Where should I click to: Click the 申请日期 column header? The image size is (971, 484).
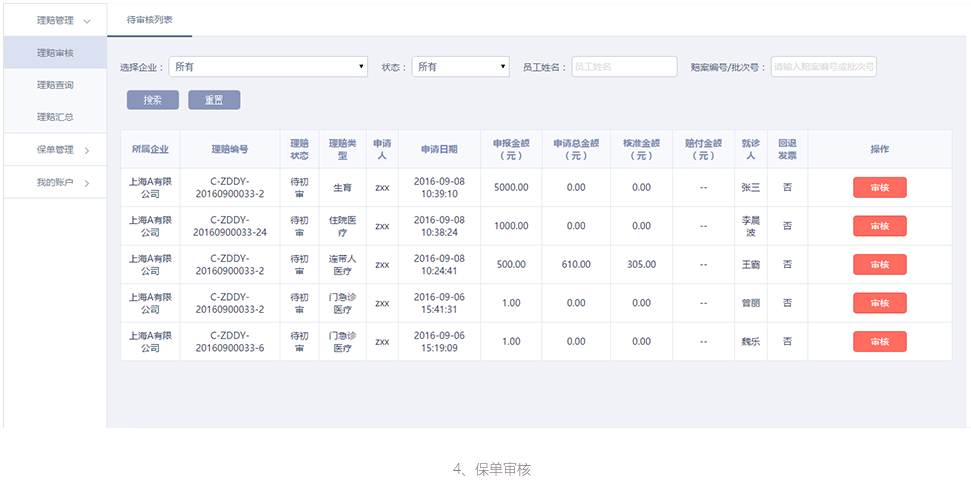(439, 149)
